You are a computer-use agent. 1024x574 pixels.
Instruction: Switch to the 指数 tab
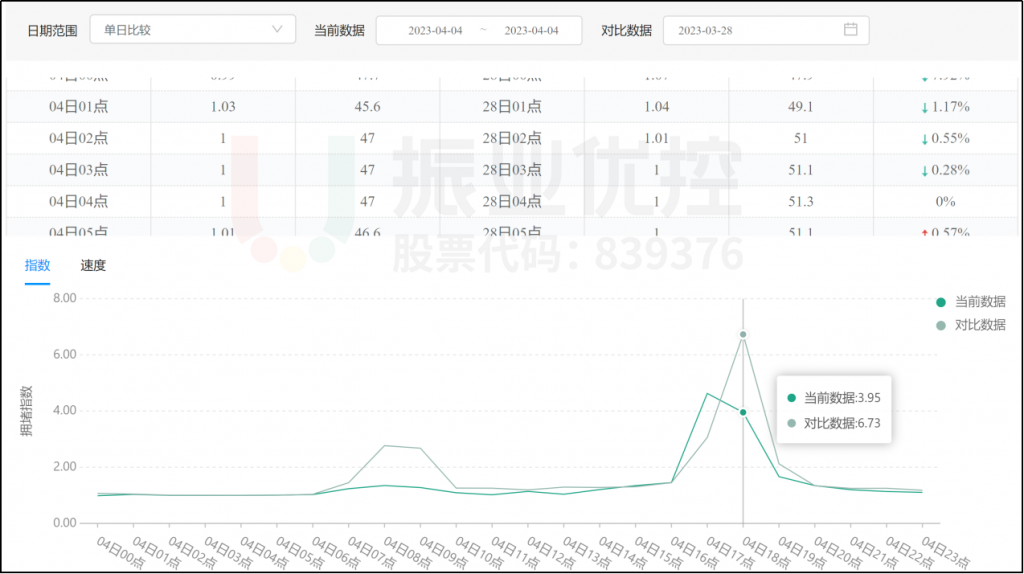pos(37,265)
